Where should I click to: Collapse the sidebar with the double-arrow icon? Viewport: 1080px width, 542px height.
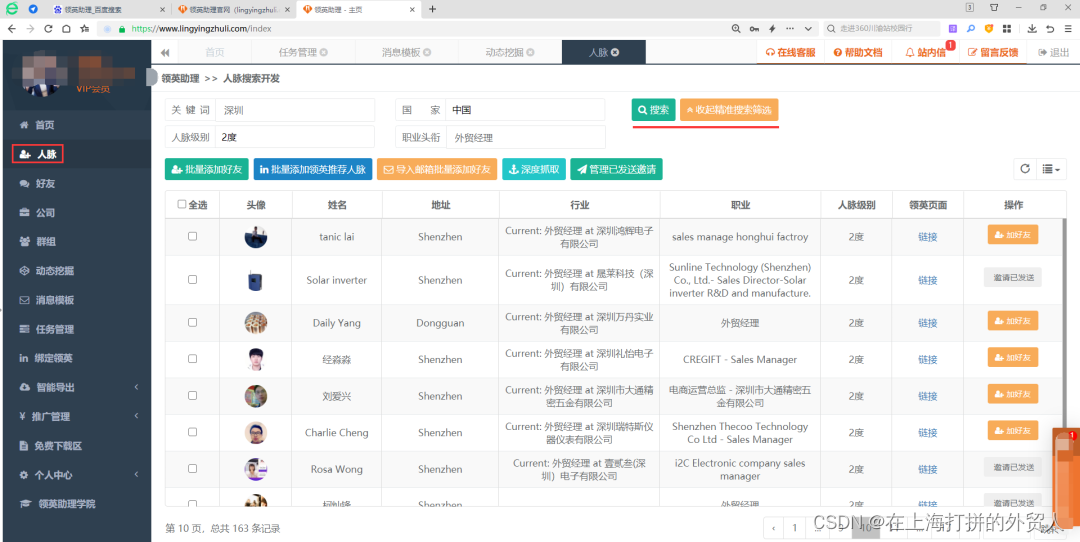(x=165, y=52)
